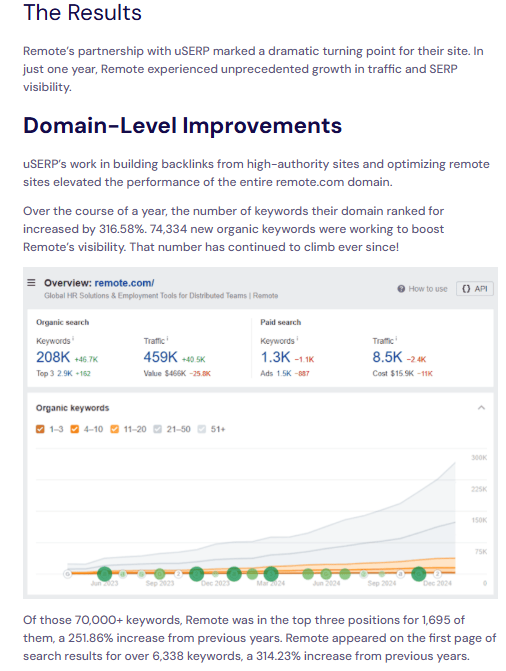Click the 150K y-axis label
Viewport: 506px width, 671px height.
[479, 520]
